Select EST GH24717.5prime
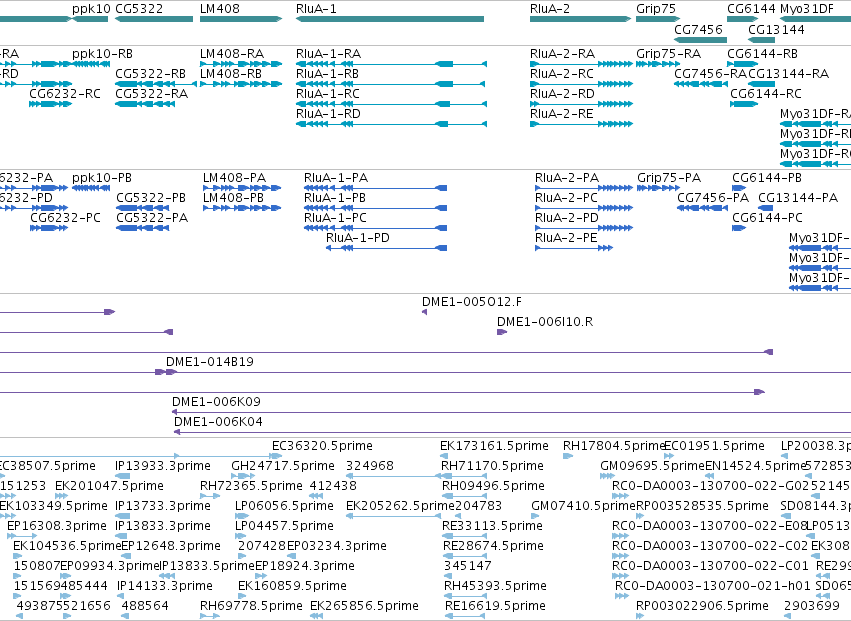 (x=283, y=466)
